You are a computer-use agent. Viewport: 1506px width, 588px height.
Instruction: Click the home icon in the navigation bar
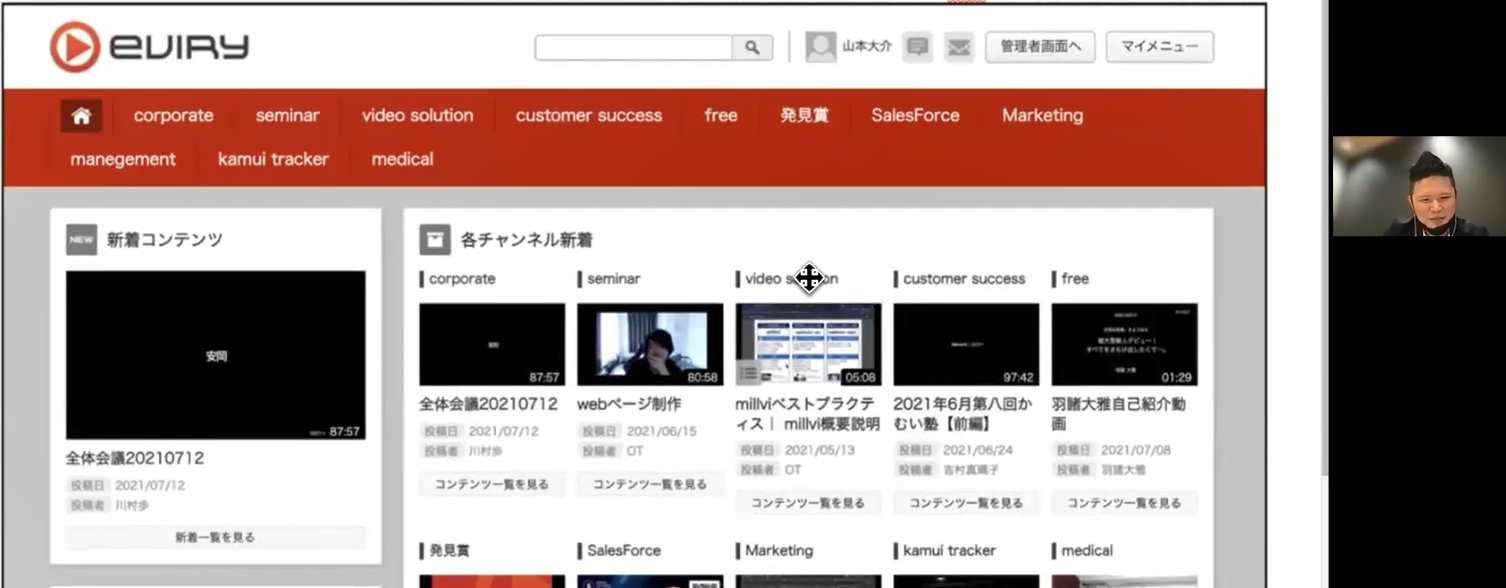point(81,115)
